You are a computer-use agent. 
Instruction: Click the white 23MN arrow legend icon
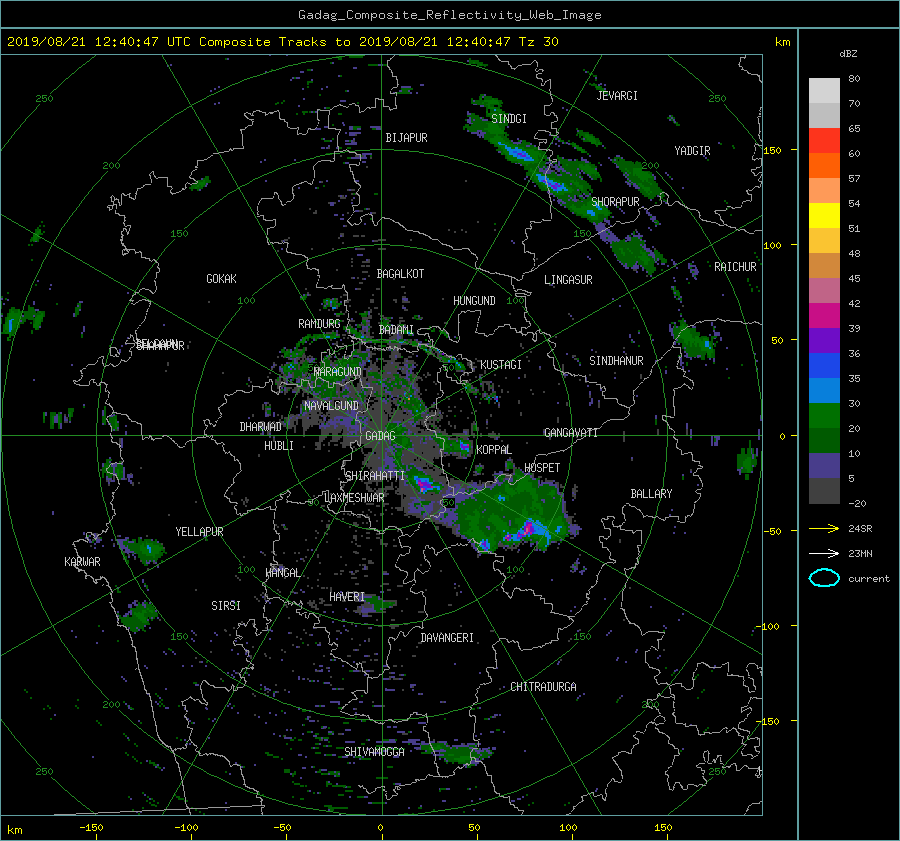tap(824, 553)
